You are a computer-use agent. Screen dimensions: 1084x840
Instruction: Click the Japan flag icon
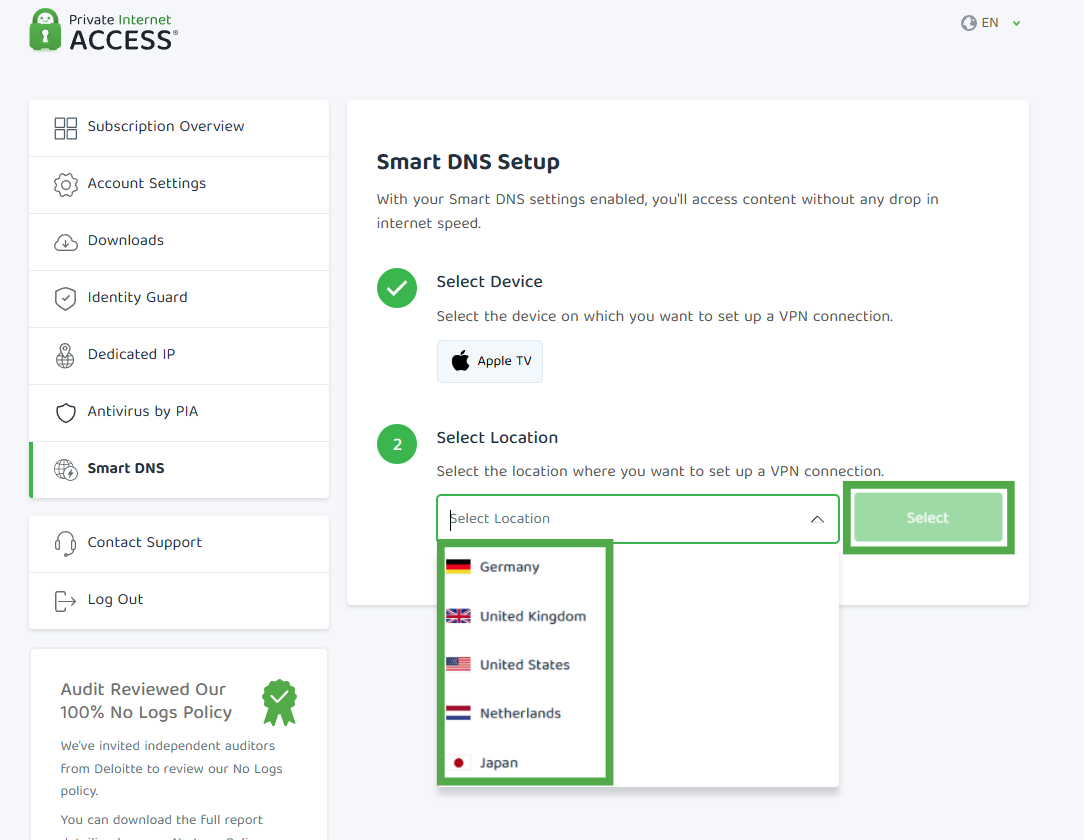point(458,763)
